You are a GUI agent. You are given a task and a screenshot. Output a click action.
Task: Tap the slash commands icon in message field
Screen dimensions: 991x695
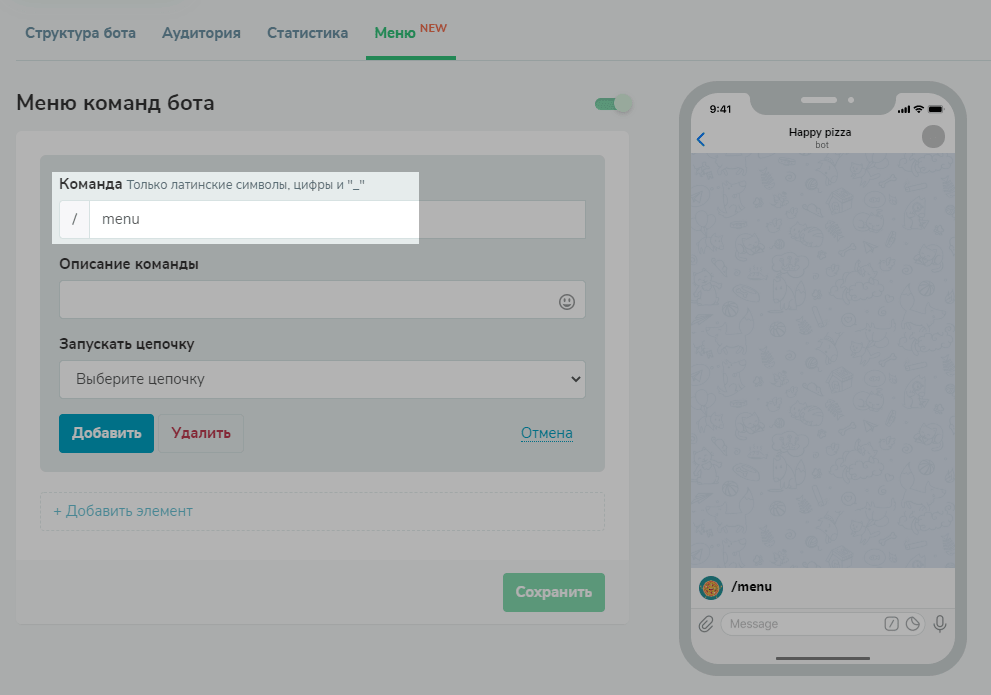tap(891, 624)
